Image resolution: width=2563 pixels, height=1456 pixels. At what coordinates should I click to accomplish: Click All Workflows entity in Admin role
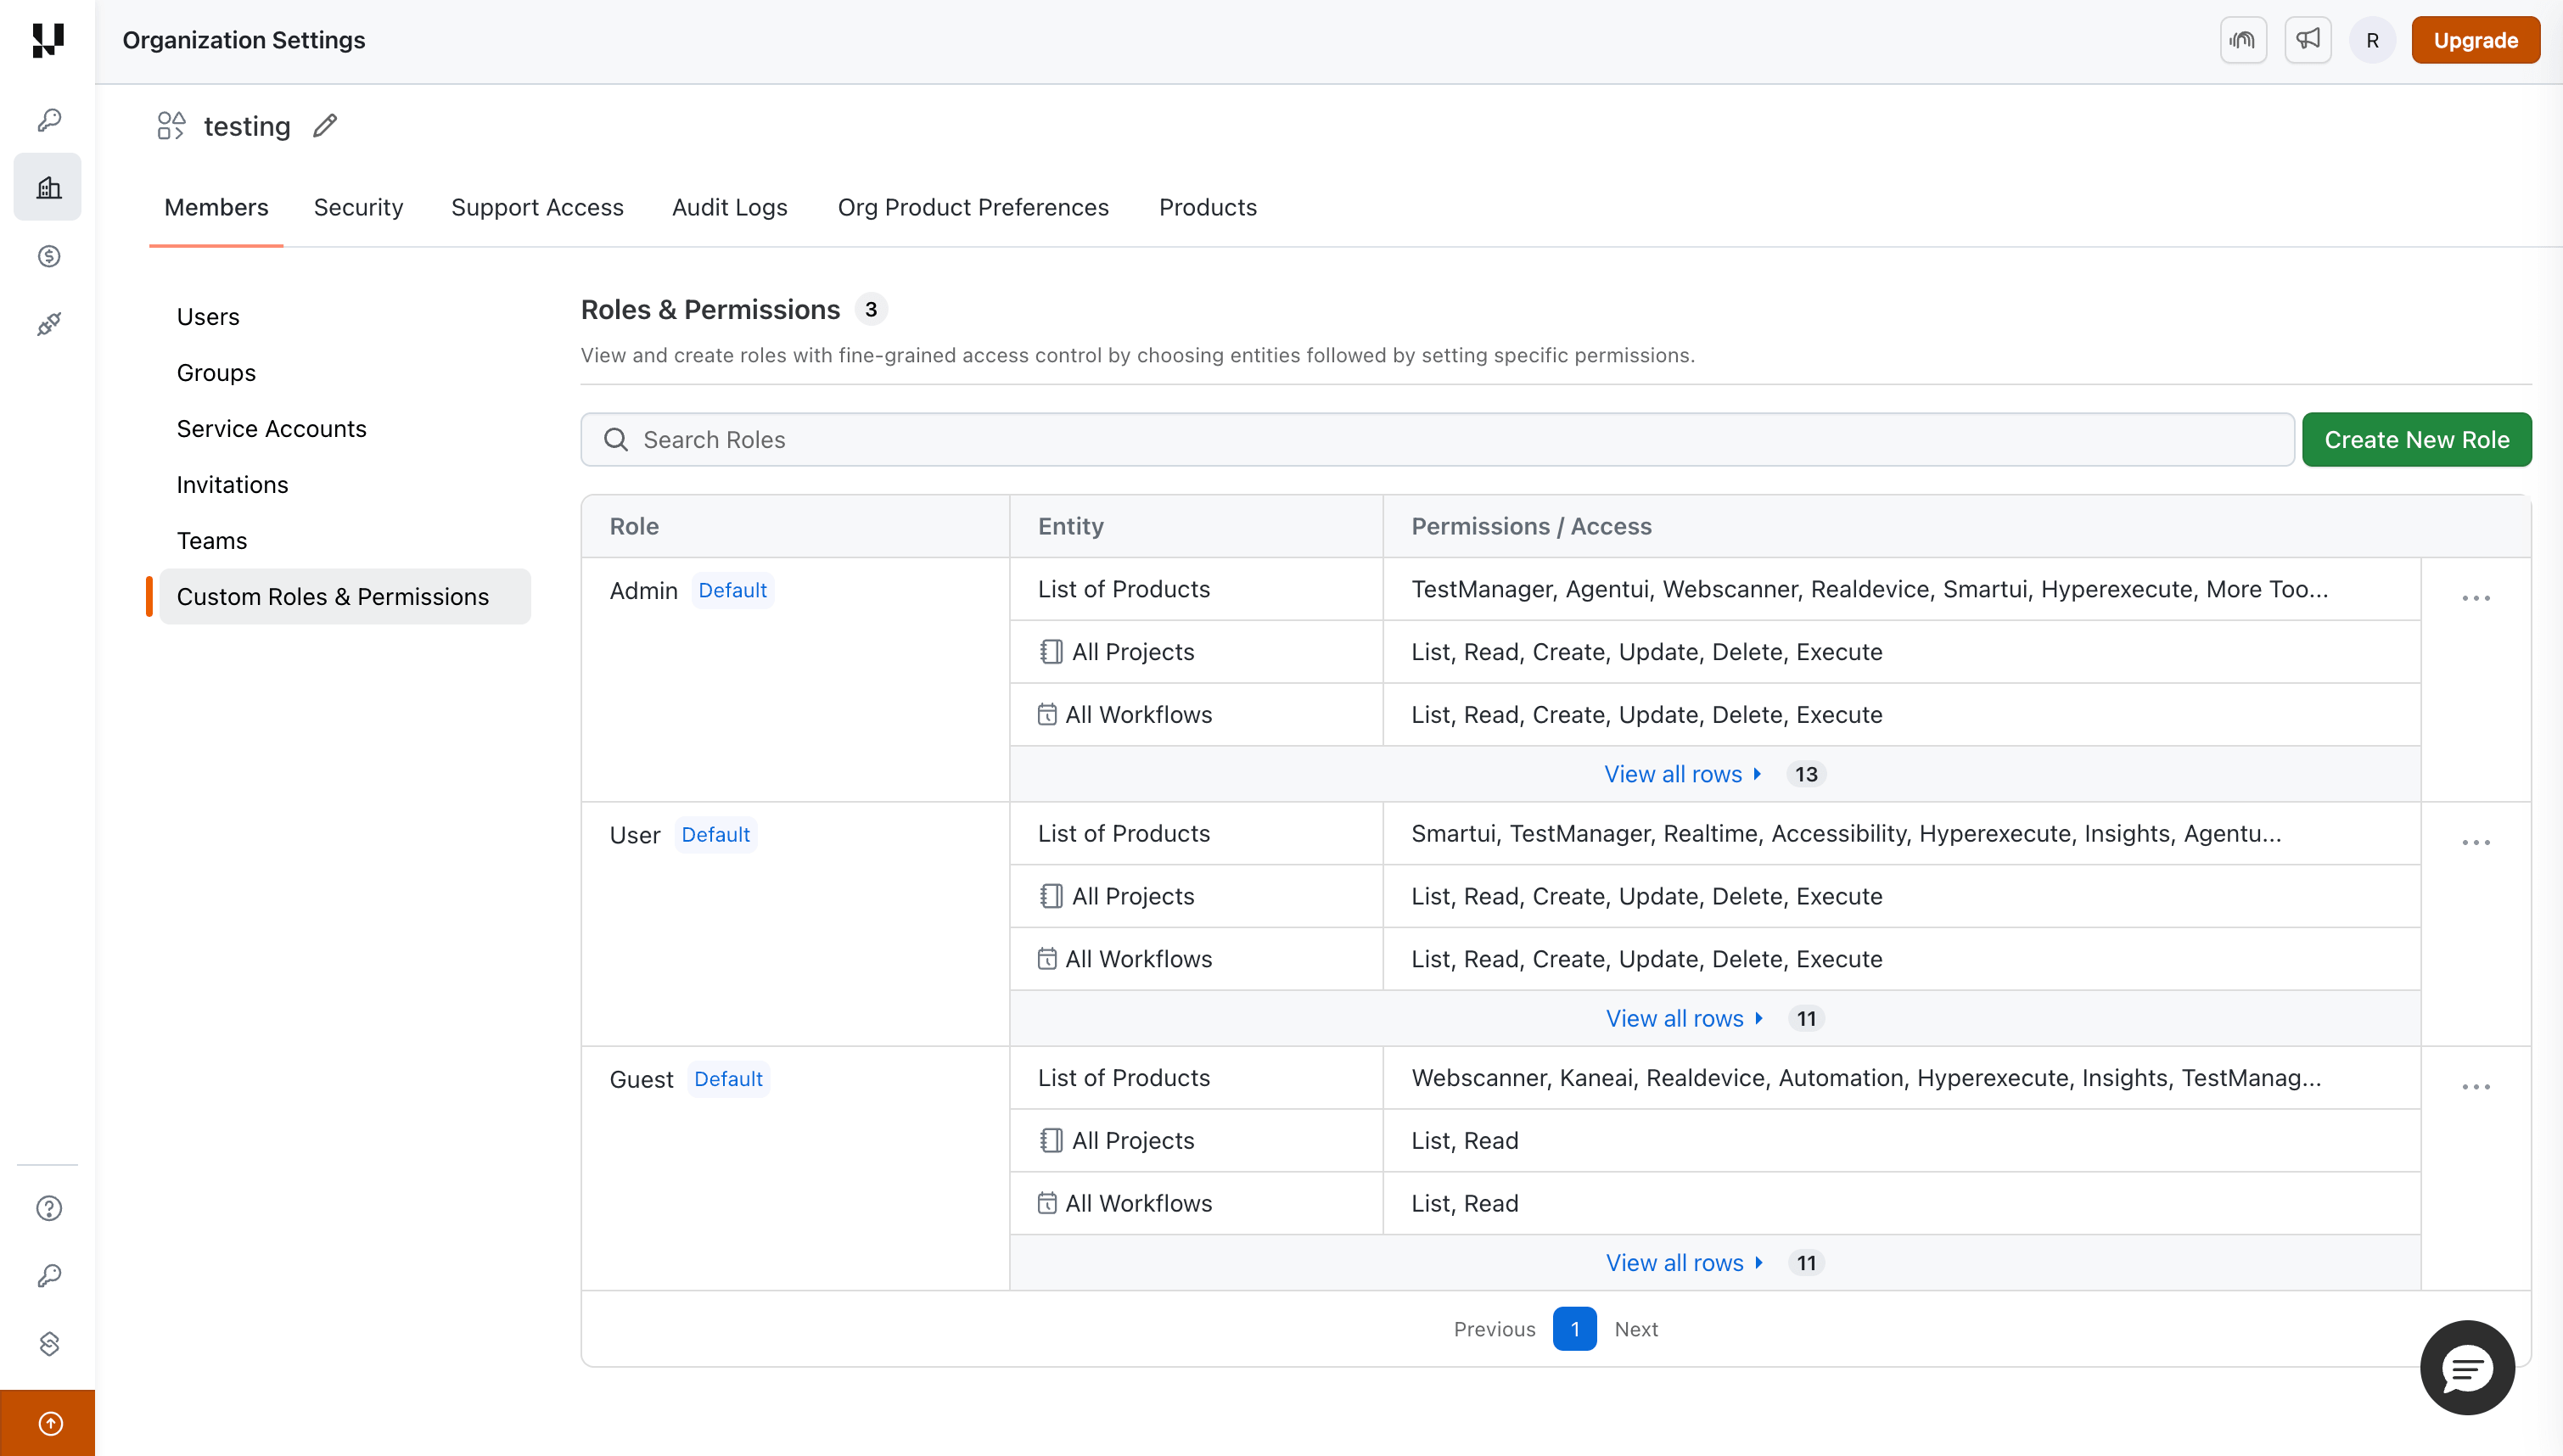(x=1124, y=715)
